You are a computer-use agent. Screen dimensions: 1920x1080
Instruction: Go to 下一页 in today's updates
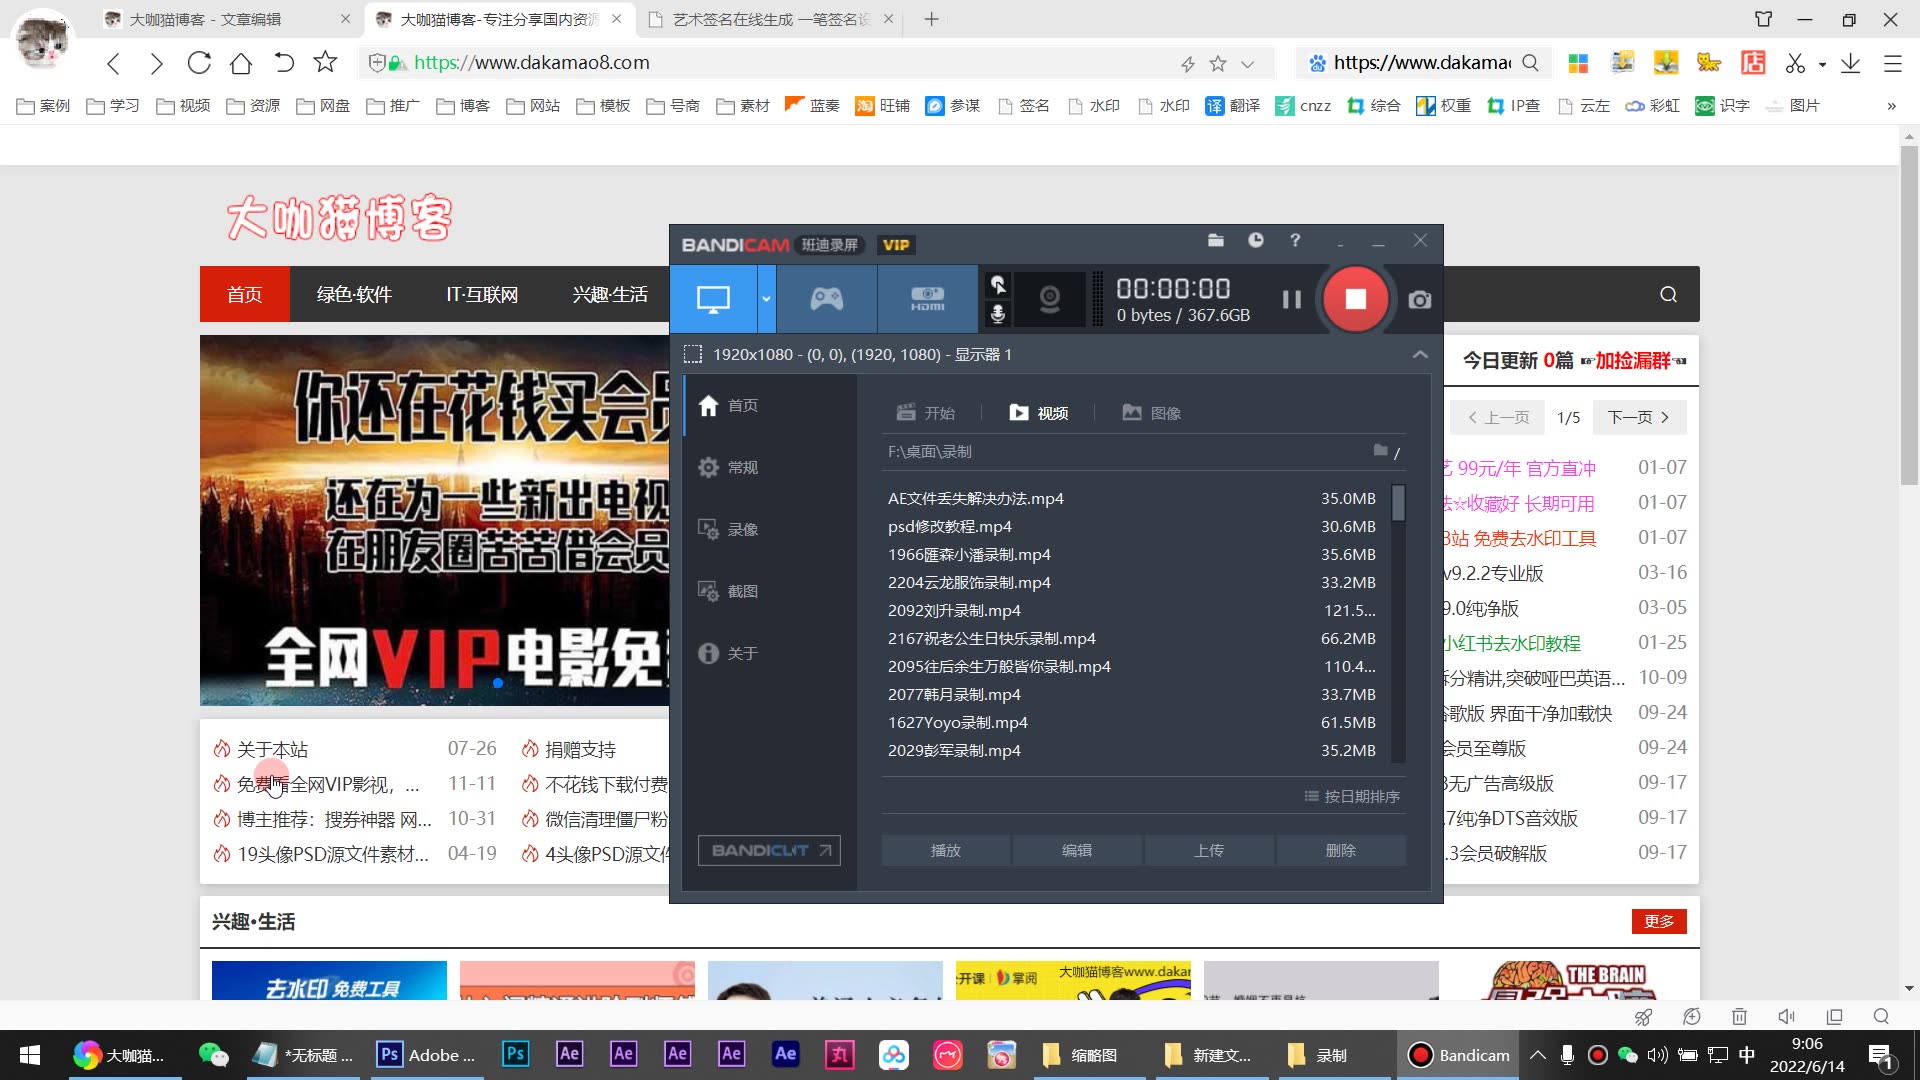pos(1639,417)
